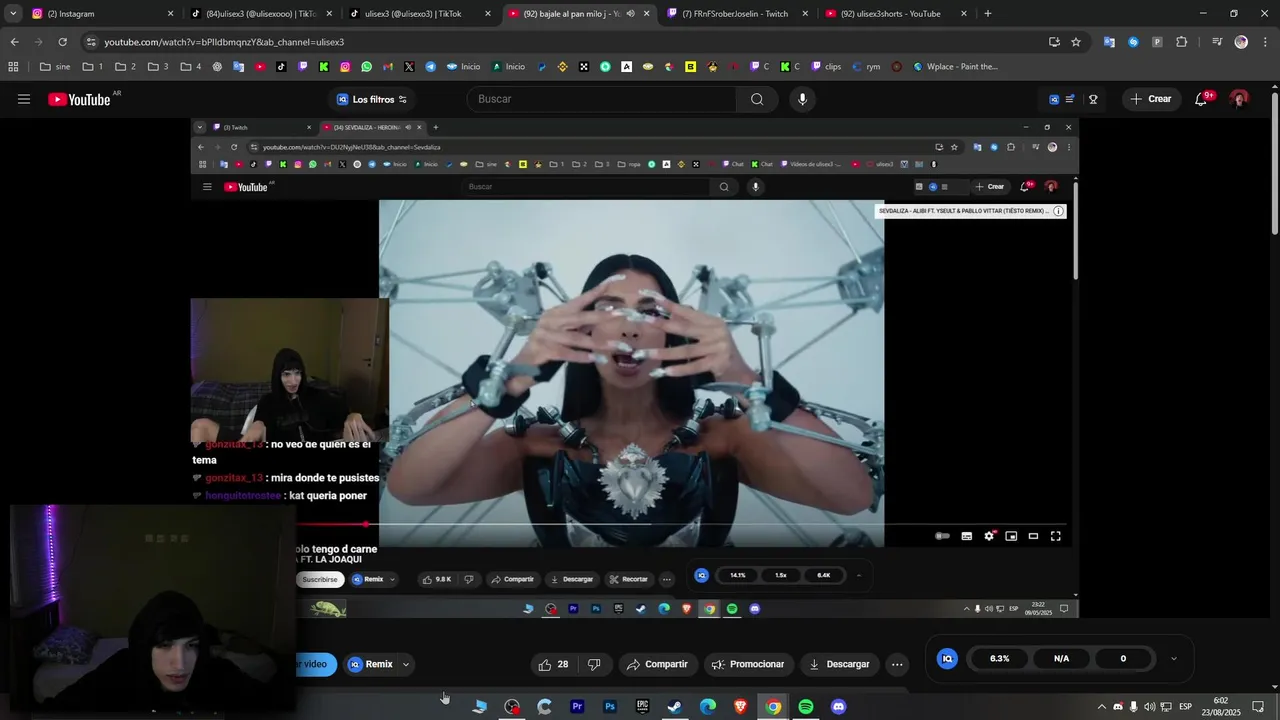Screen dimensions: 1280x720
Task: Bookmark this page with the star
Action: (x=1076, y=42)
